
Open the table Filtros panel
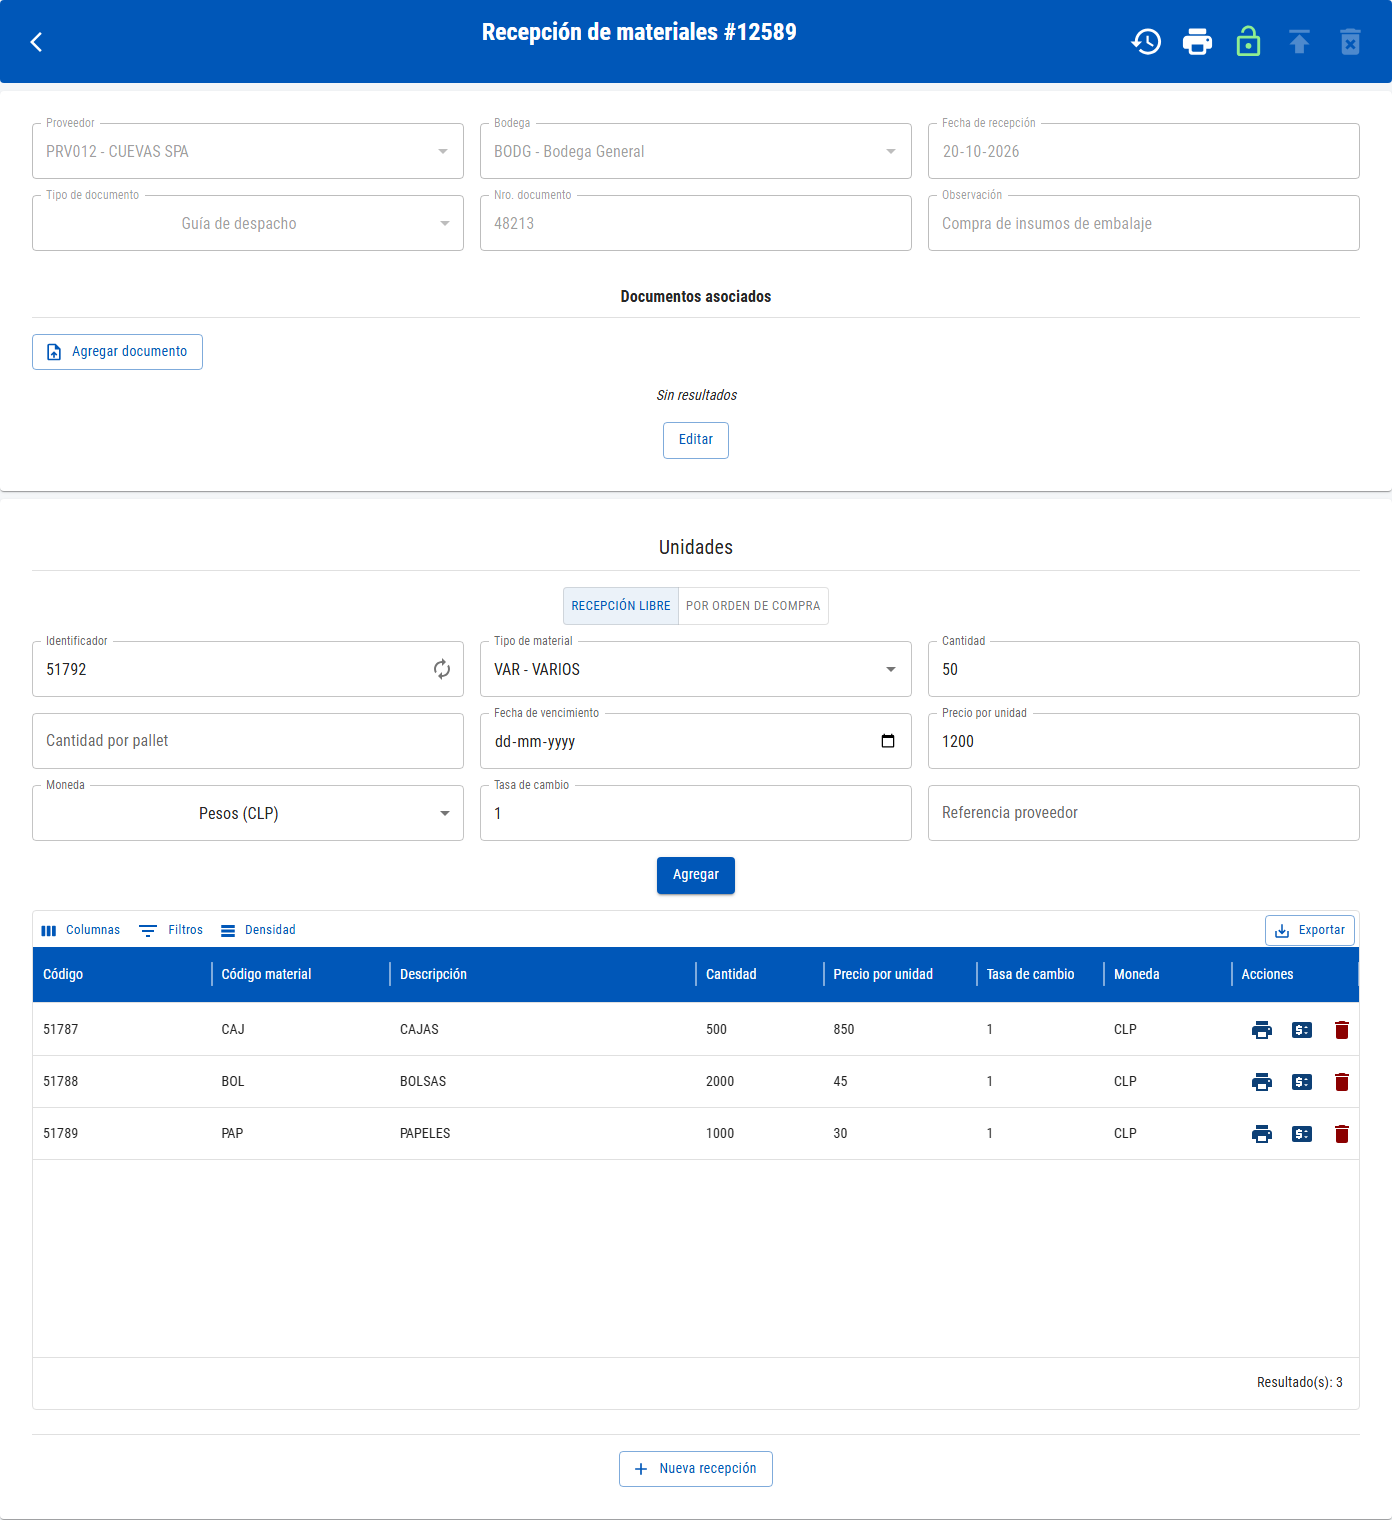(171, 930)
